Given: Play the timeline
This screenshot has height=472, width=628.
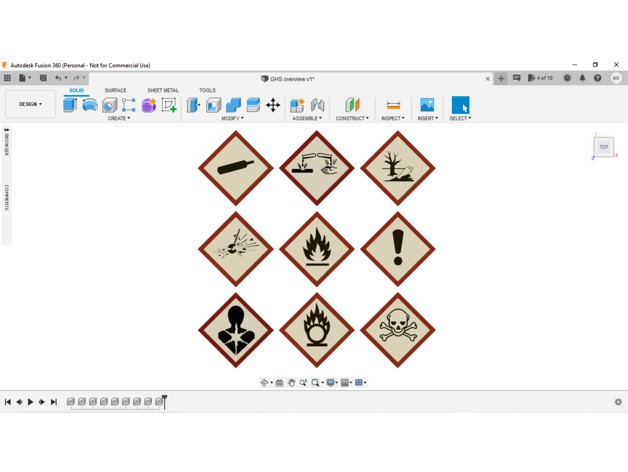Looking at the screenshot, I should pyautogui.click(x=30, y=402).
